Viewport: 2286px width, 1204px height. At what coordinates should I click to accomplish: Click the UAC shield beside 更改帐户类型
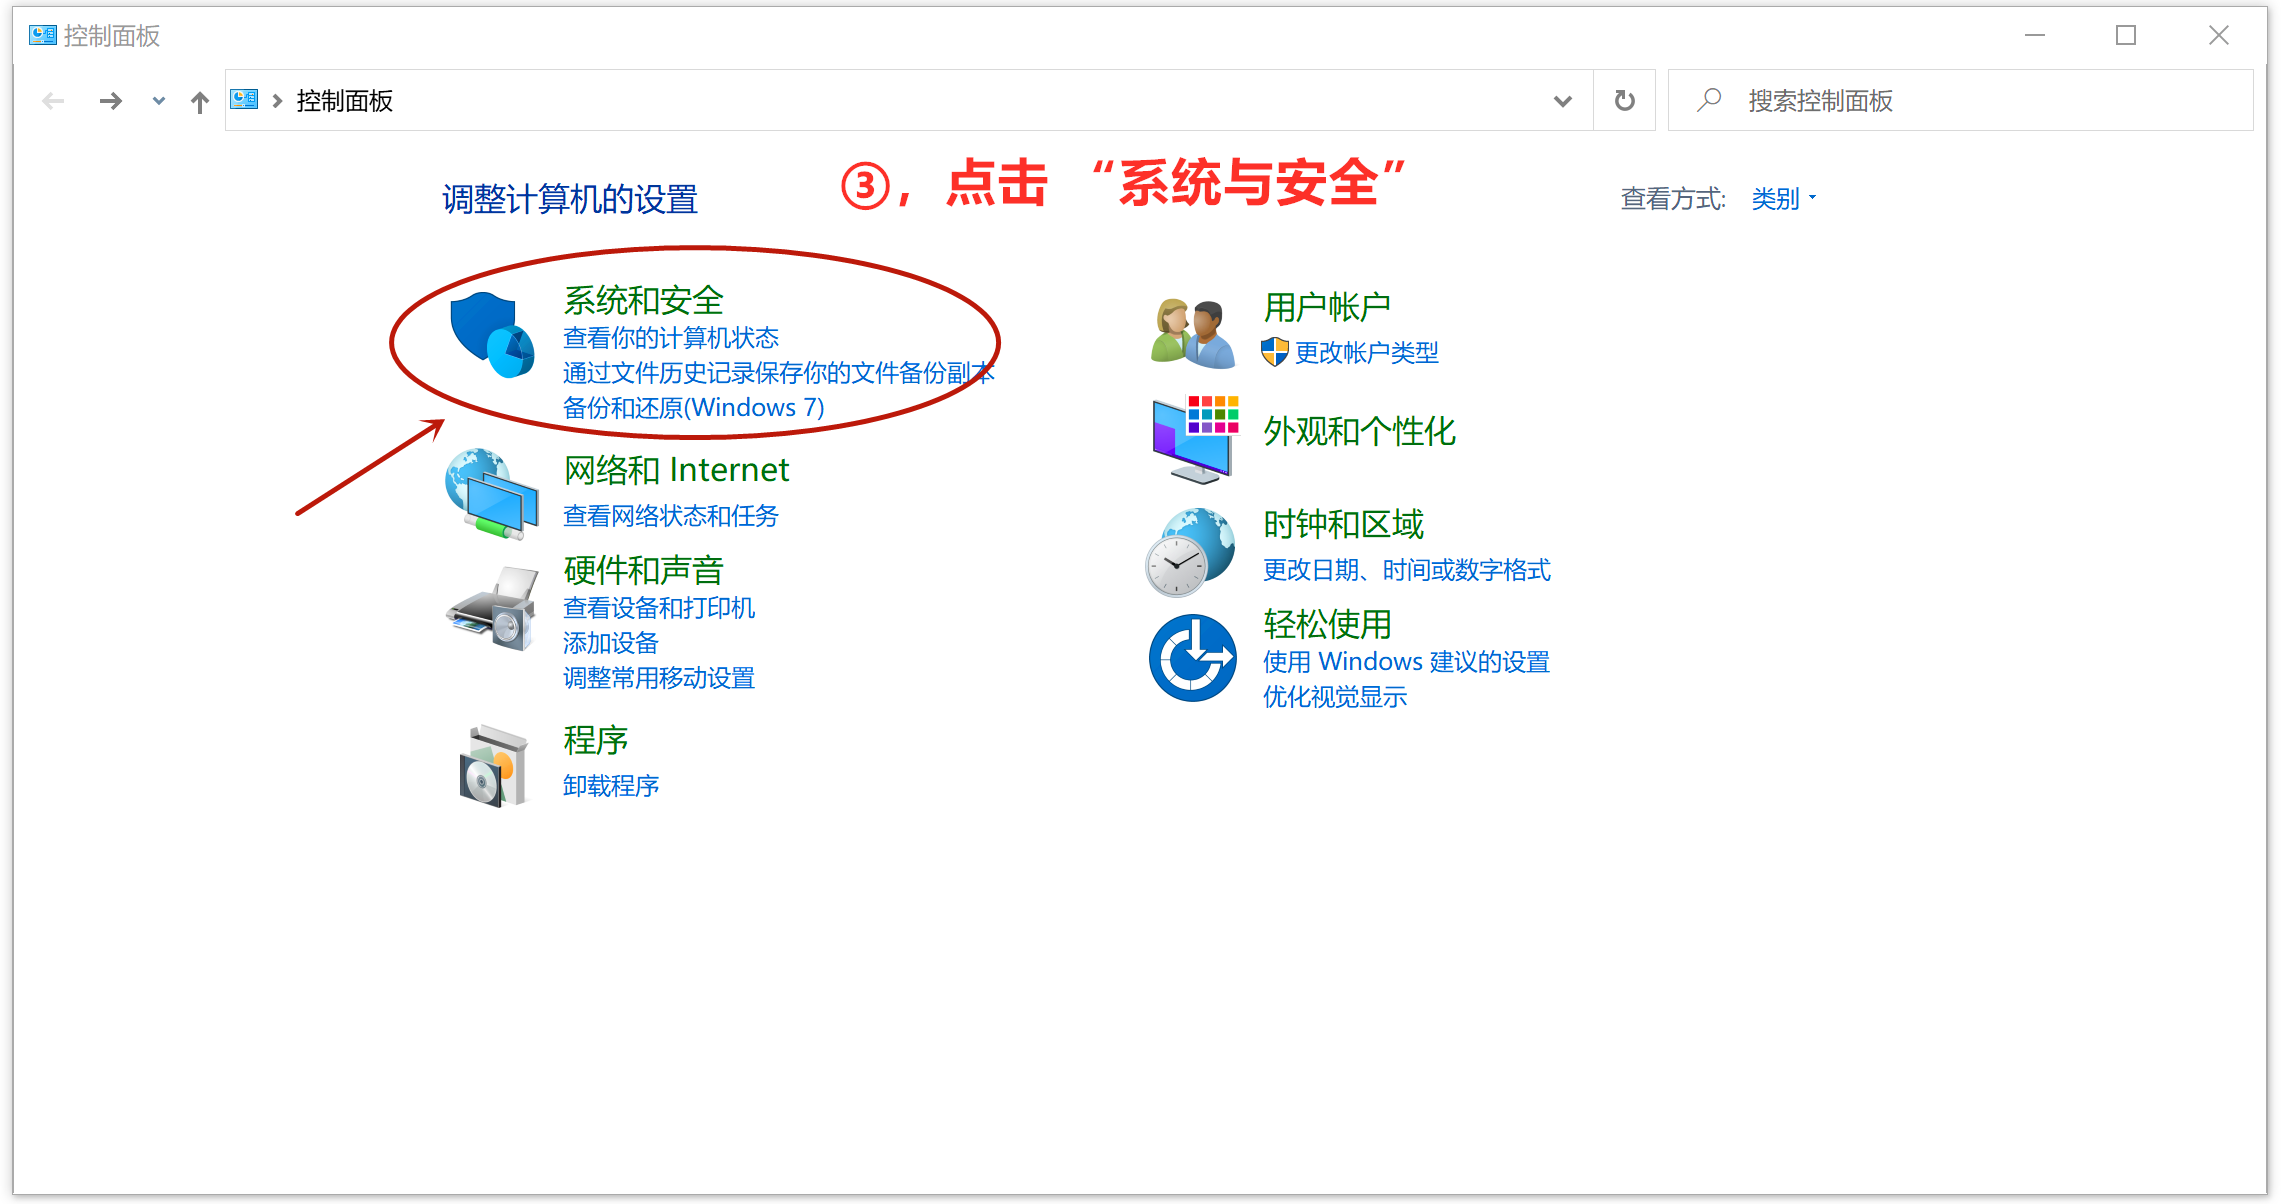click(x=1274, y=352)
